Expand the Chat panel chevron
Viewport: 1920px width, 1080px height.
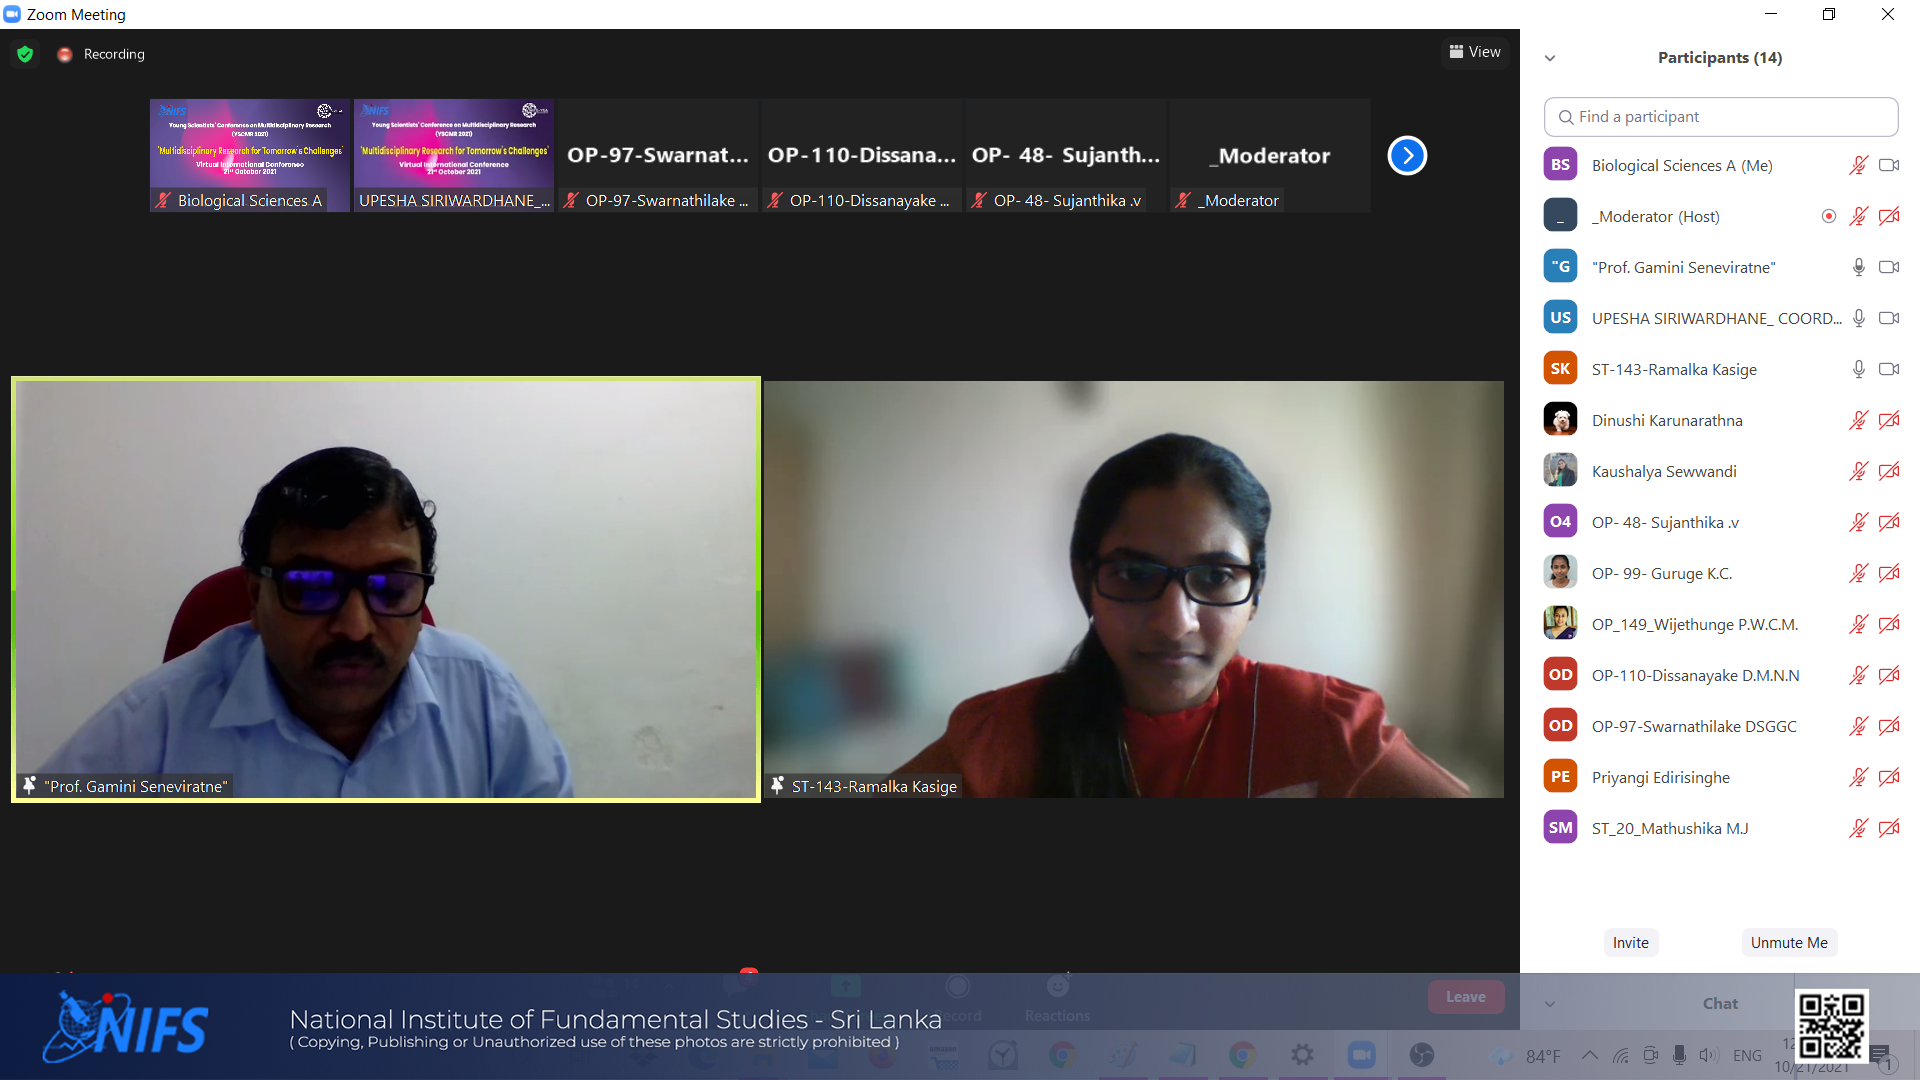[x=1550, y=1004]
